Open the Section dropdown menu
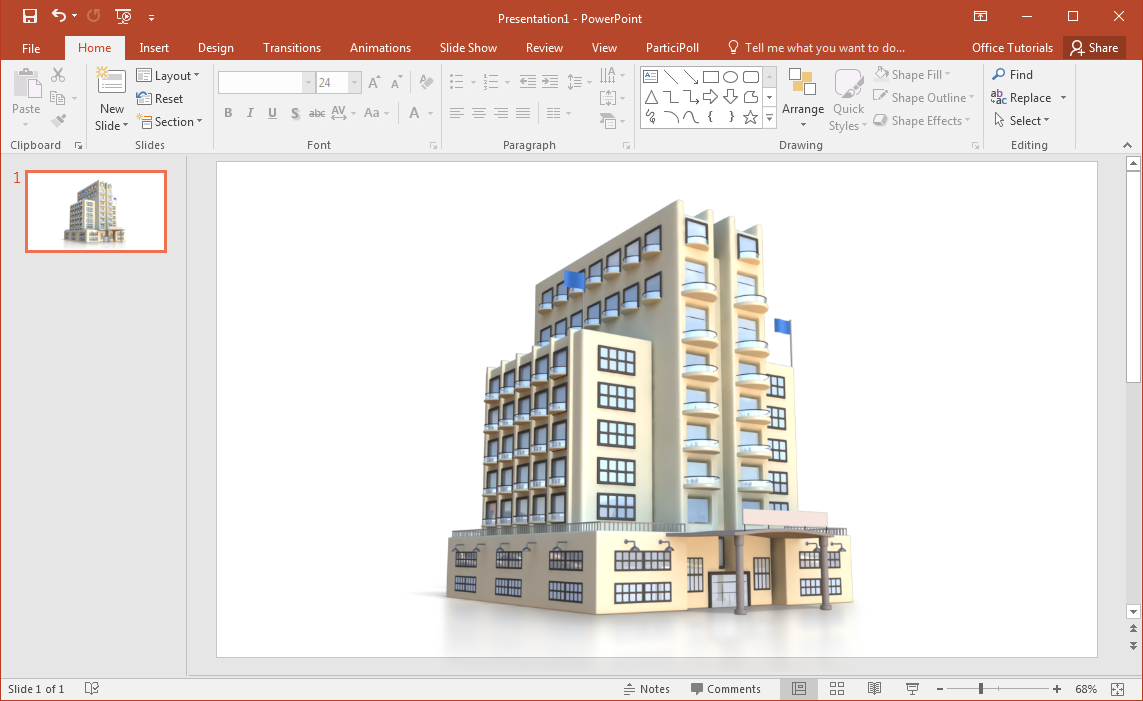Viewport: 1143px width, 701px height. 169,122
